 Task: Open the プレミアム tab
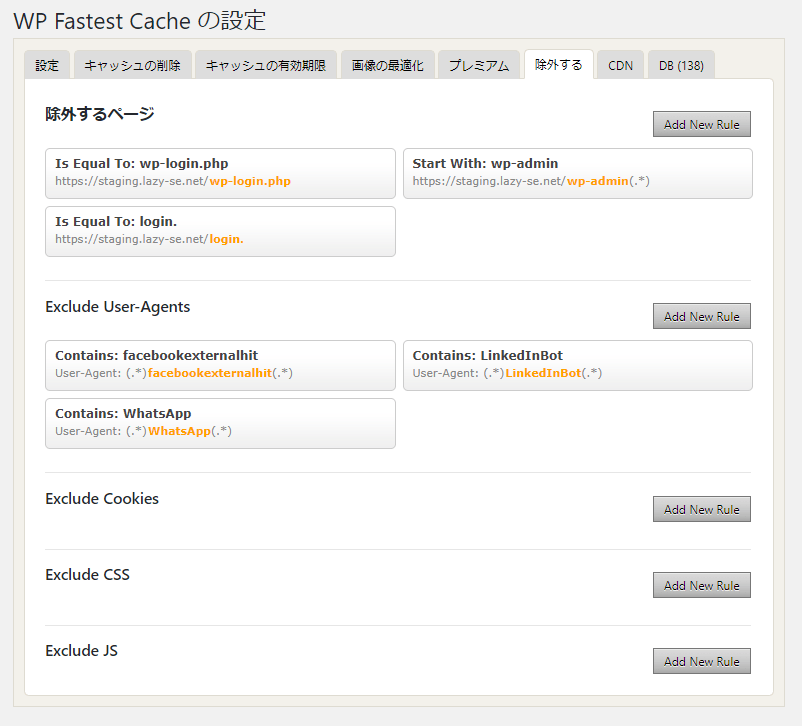[479, 65]
